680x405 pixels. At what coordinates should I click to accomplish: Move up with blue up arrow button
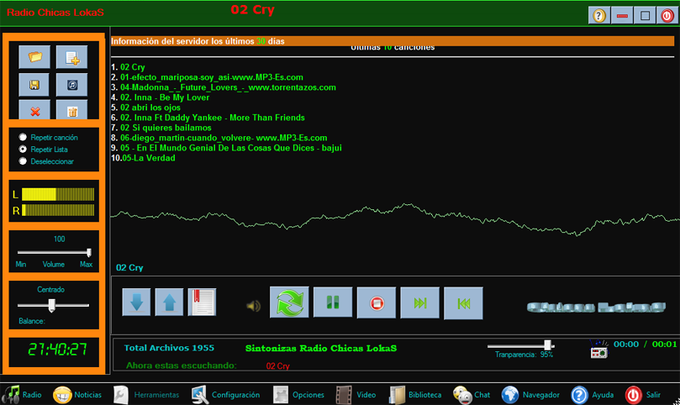click(169, 302)
